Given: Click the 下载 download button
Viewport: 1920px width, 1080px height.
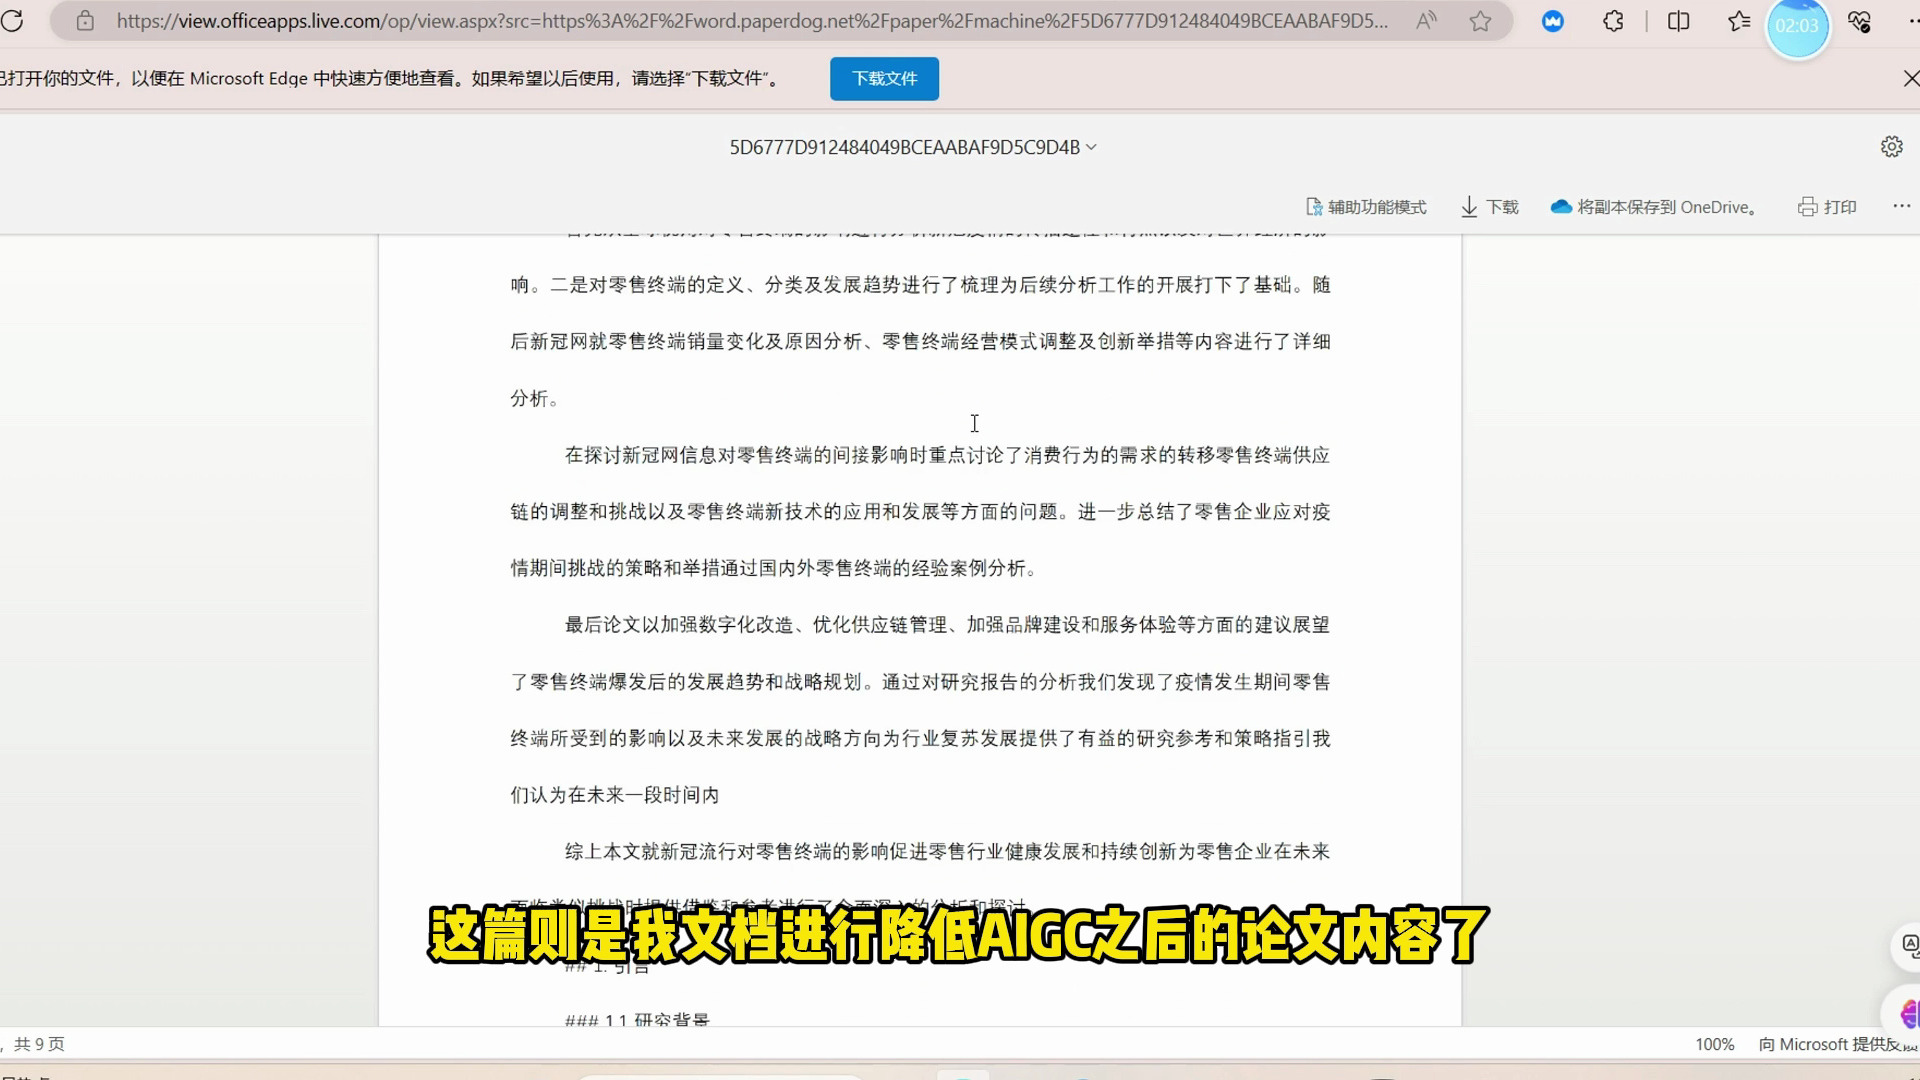Looking at the screenshot, I should click(x=1489, y=207).
